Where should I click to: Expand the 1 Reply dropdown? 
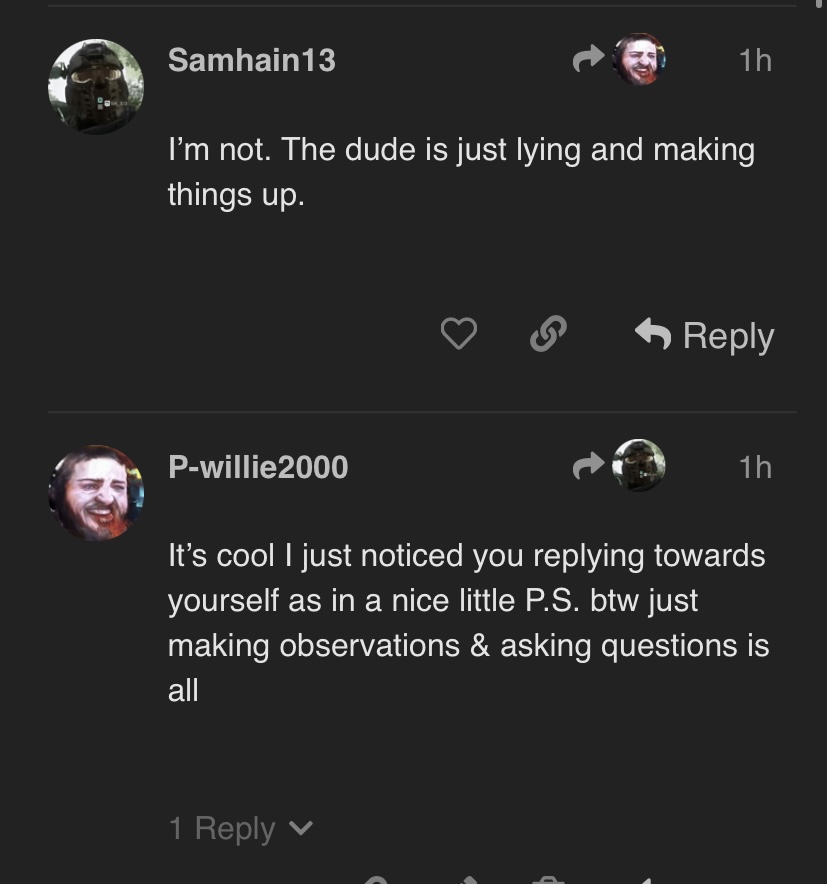pos(240,828)
